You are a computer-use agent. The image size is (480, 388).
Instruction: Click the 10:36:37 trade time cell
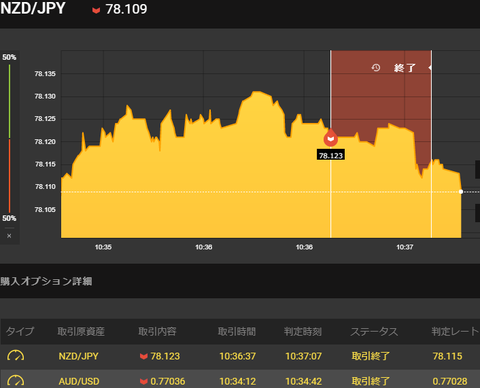tap(237, 356)
